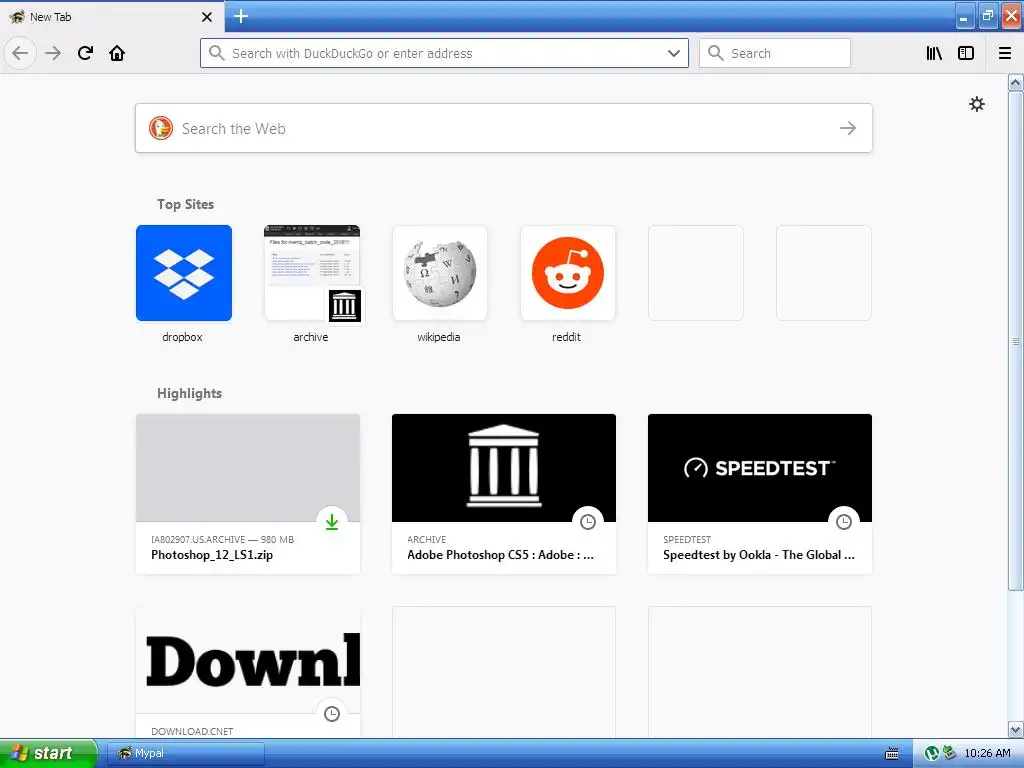Open a new tab with plus button

(241, 16)
